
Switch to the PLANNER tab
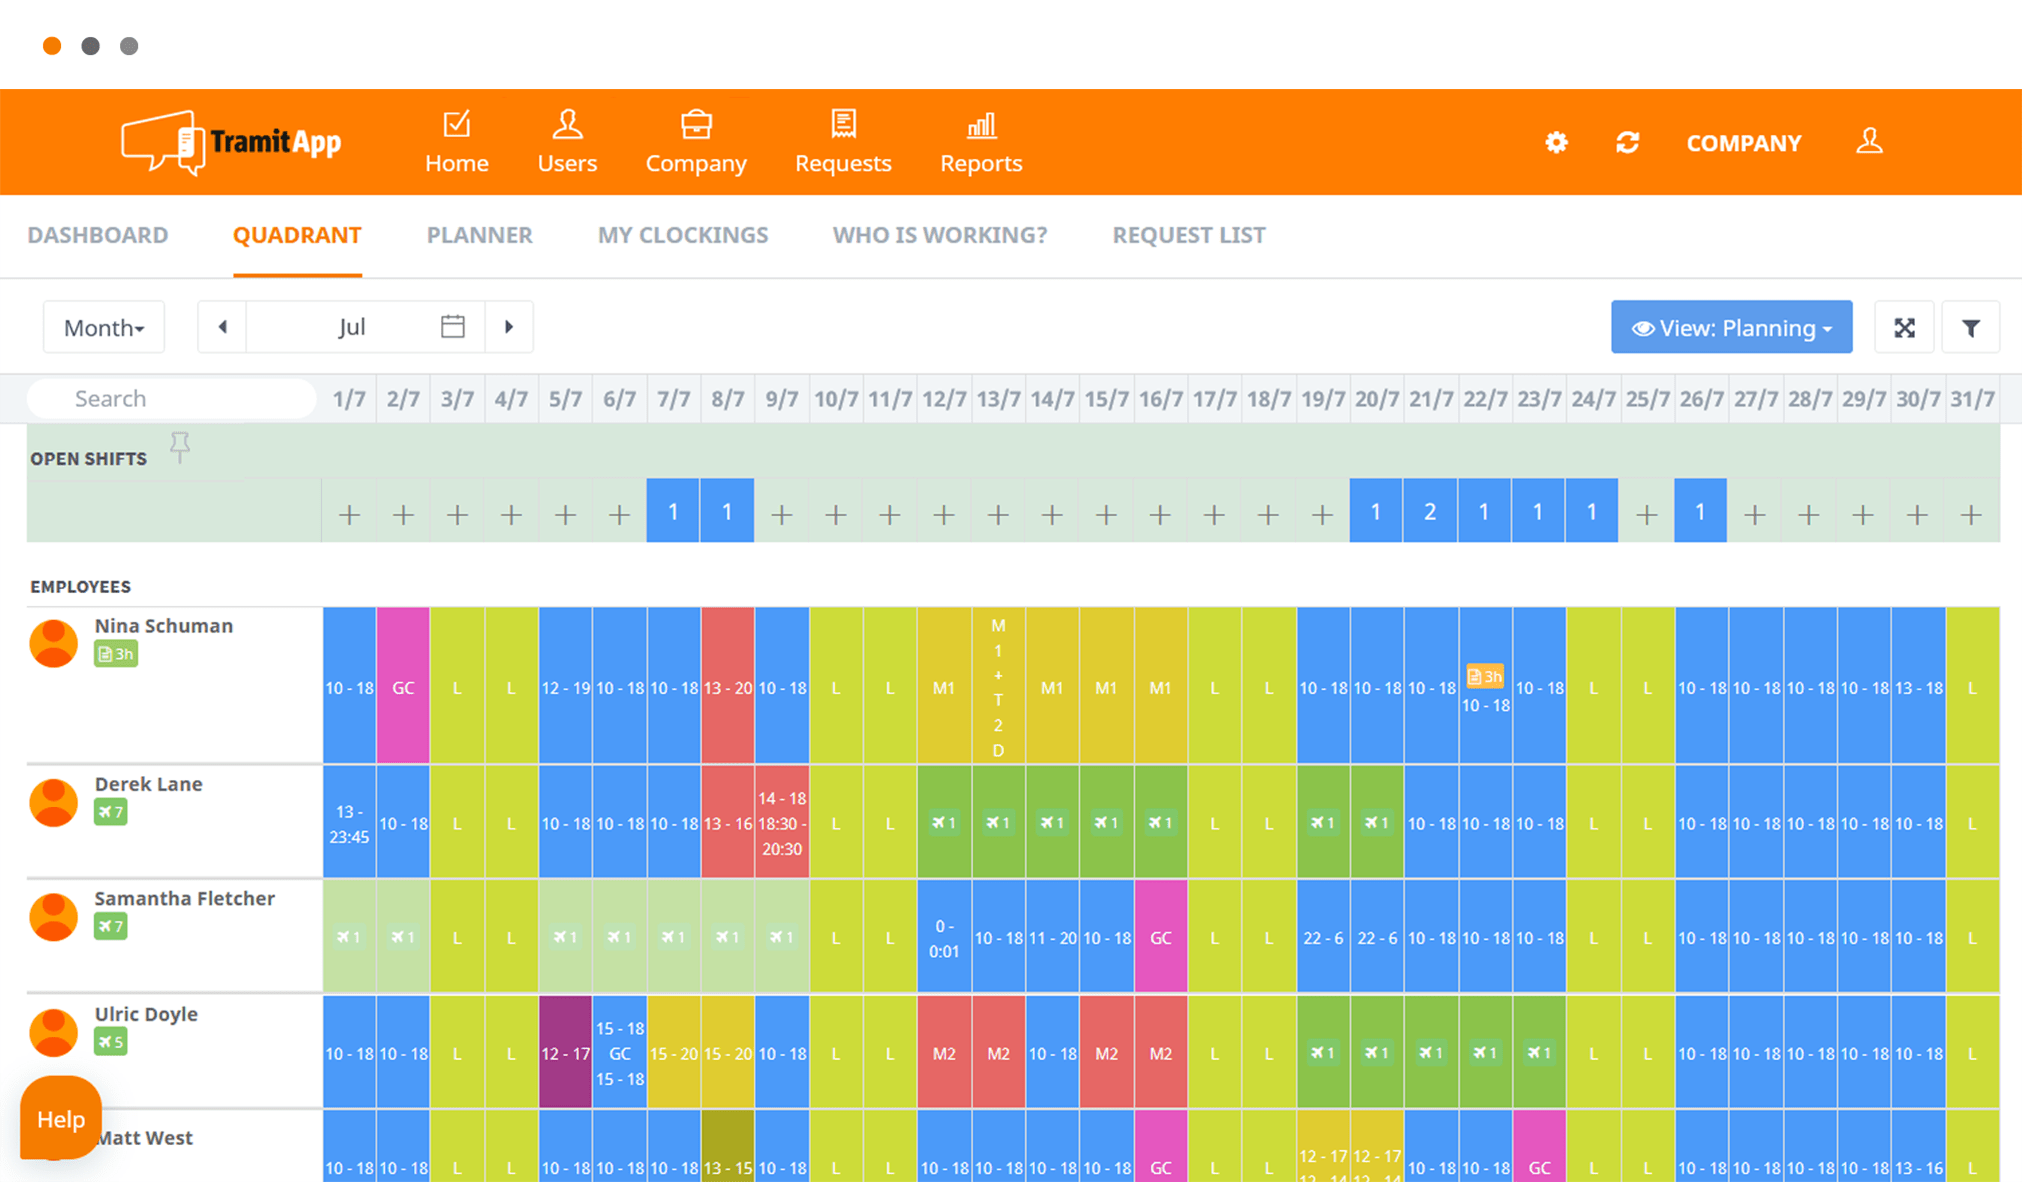[479, 235]
